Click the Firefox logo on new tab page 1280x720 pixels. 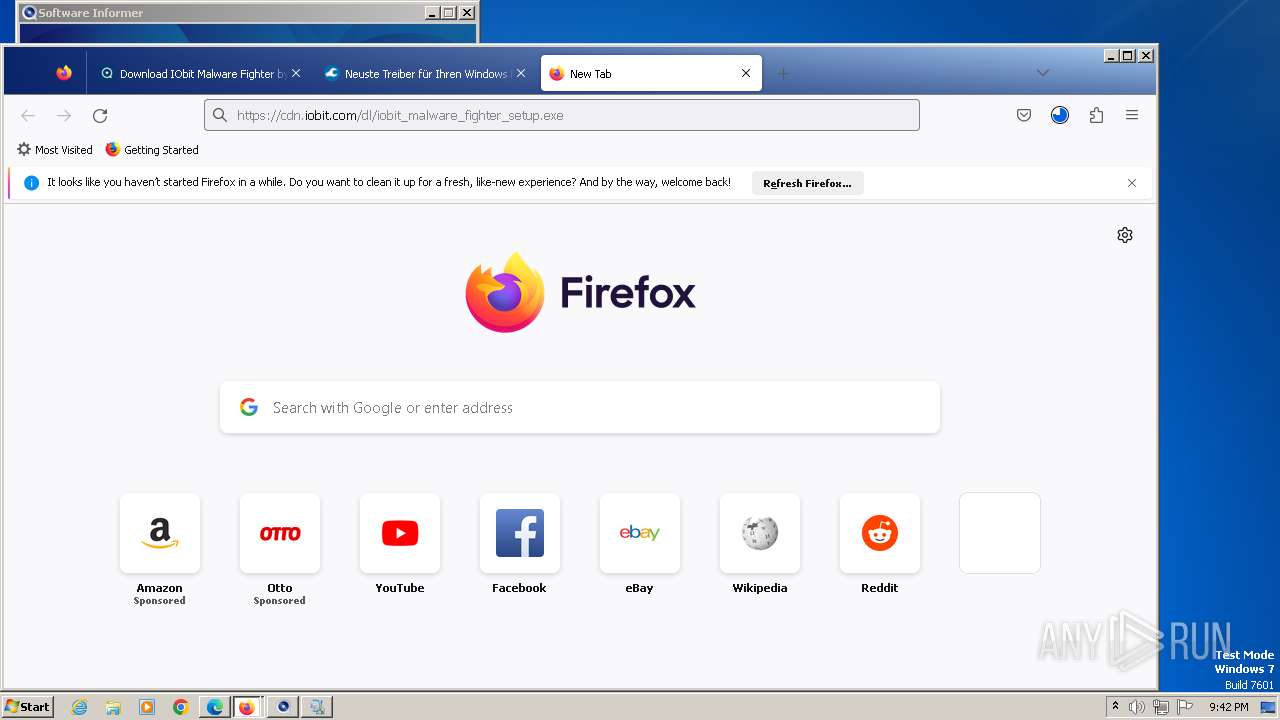[x=580, y=292]
